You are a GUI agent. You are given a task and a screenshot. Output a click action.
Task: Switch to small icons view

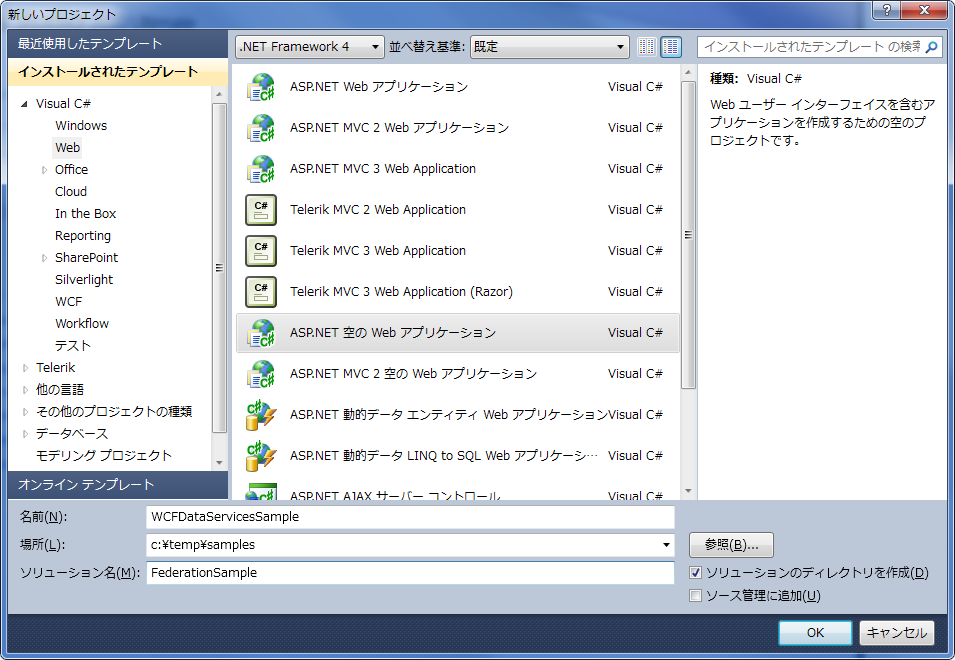[647, 47]
